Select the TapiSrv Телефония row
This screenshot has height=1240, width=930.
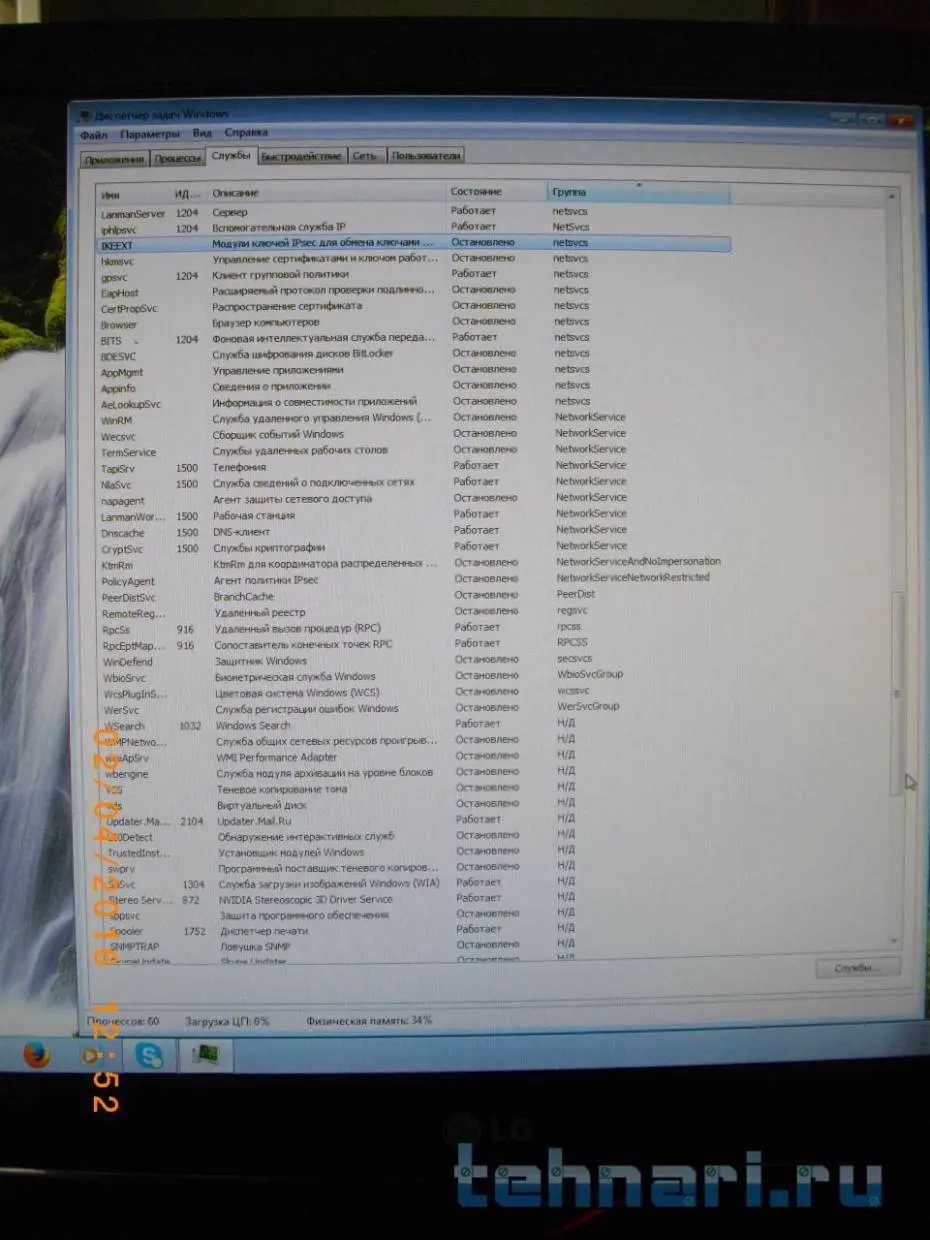pyautogui.click(x=414, y=467)
